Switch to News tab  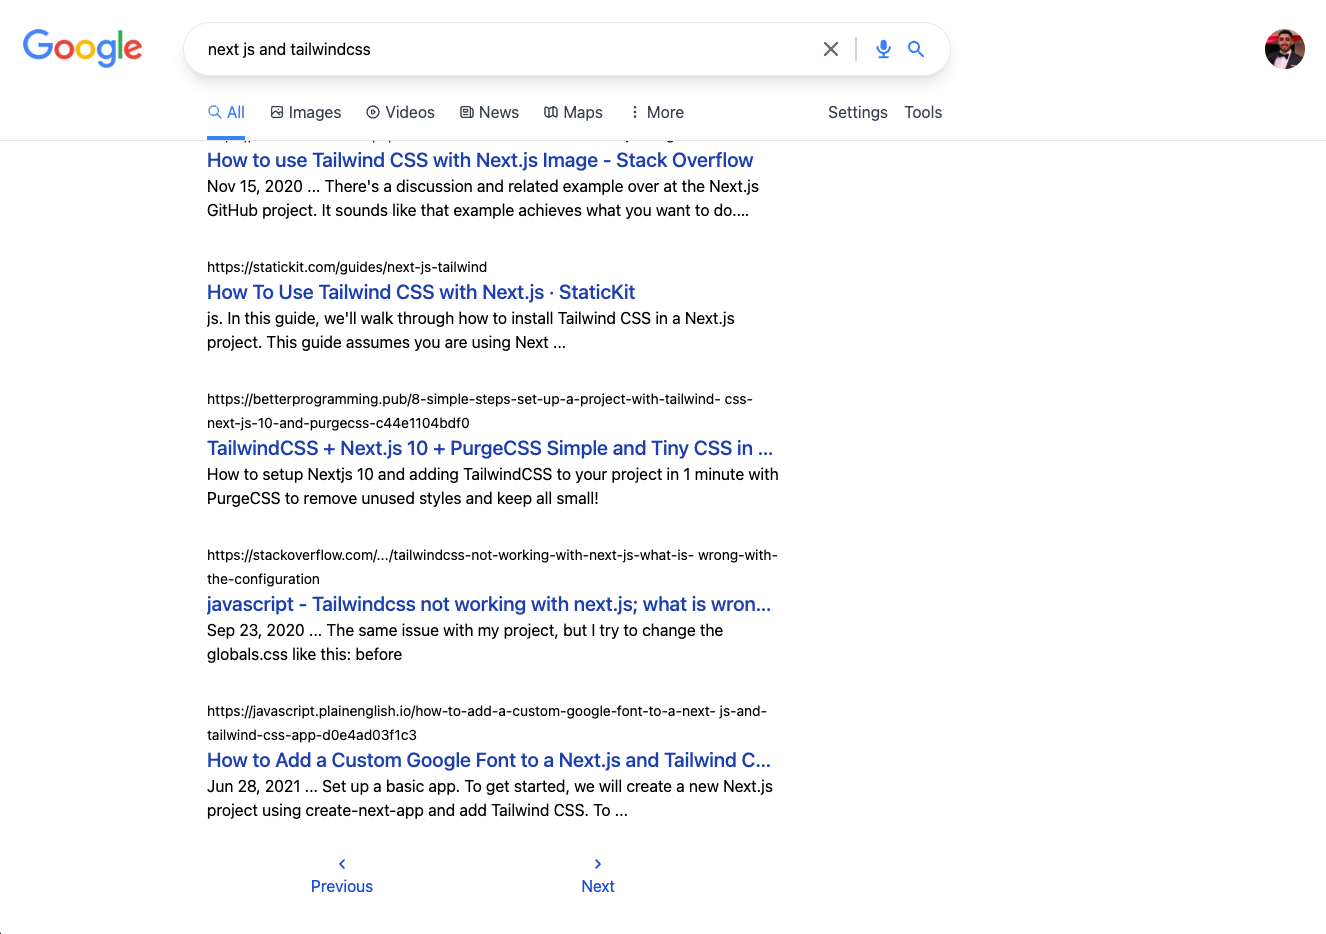(489, 112)
